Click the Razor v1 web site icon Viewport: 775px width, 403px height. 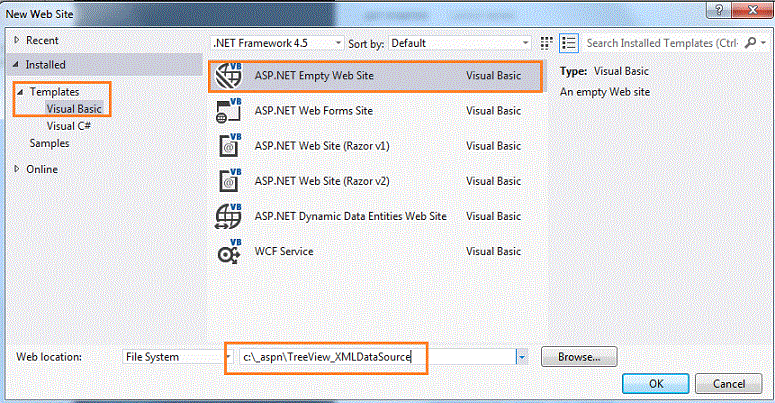[x=229, y=146]
